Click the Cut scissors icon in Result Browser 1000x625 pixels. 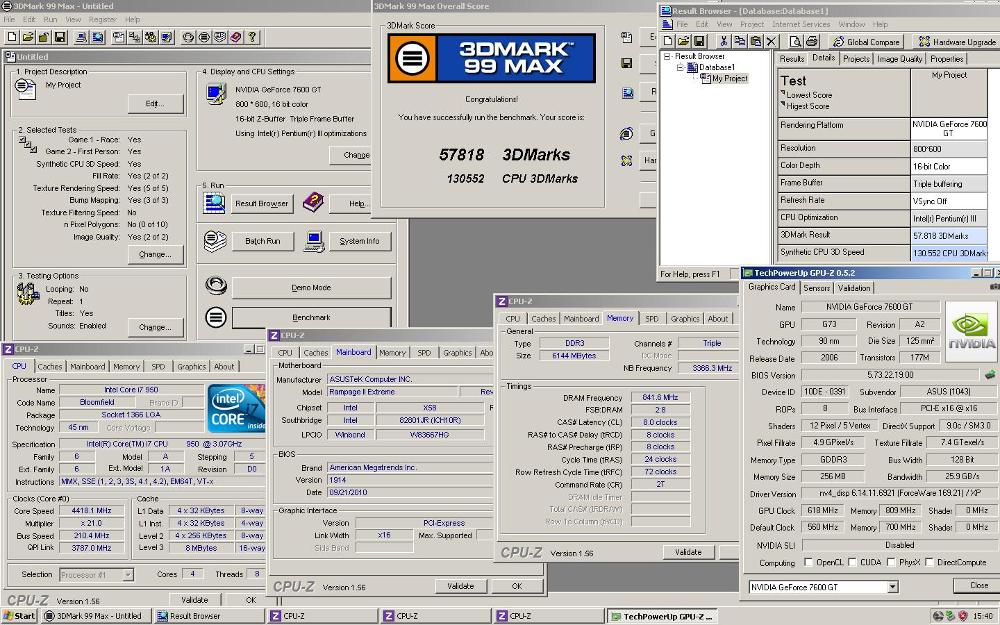[x=724, y=41]
